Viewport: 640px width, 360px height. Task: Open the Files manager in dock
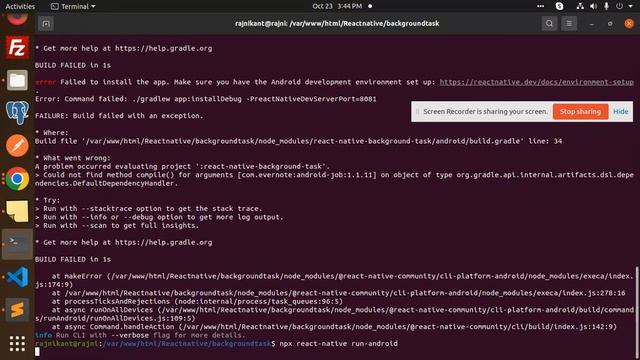[17, 80]
